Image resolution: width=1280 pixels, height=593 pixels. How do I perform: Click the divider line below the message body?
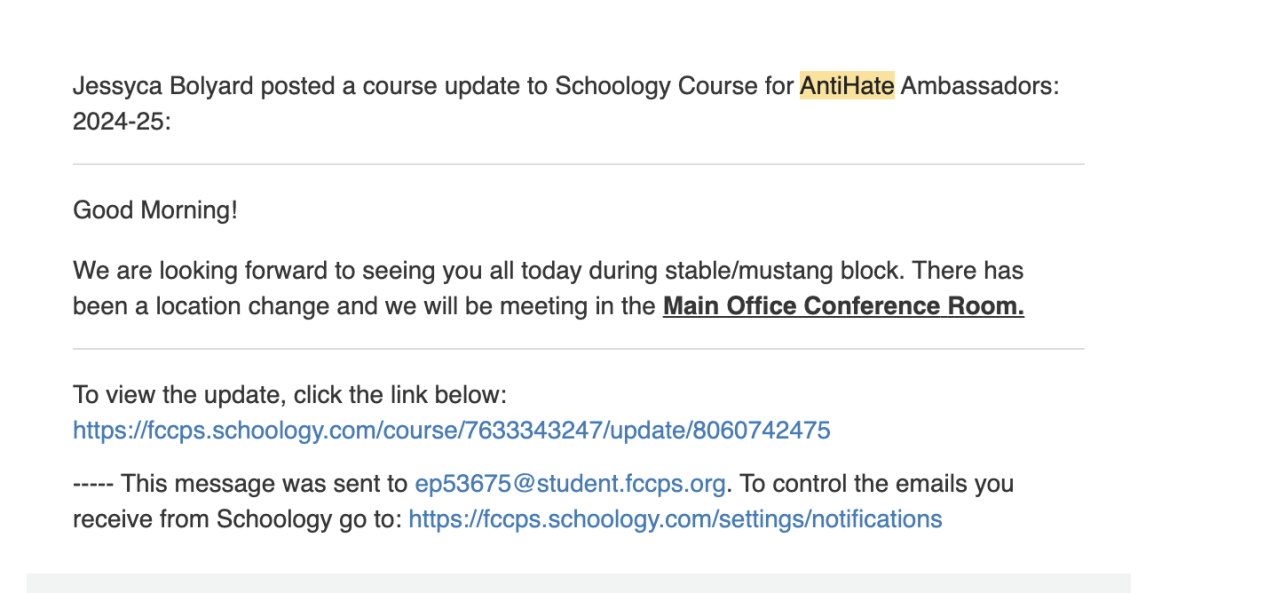click(x=578, y=349)
